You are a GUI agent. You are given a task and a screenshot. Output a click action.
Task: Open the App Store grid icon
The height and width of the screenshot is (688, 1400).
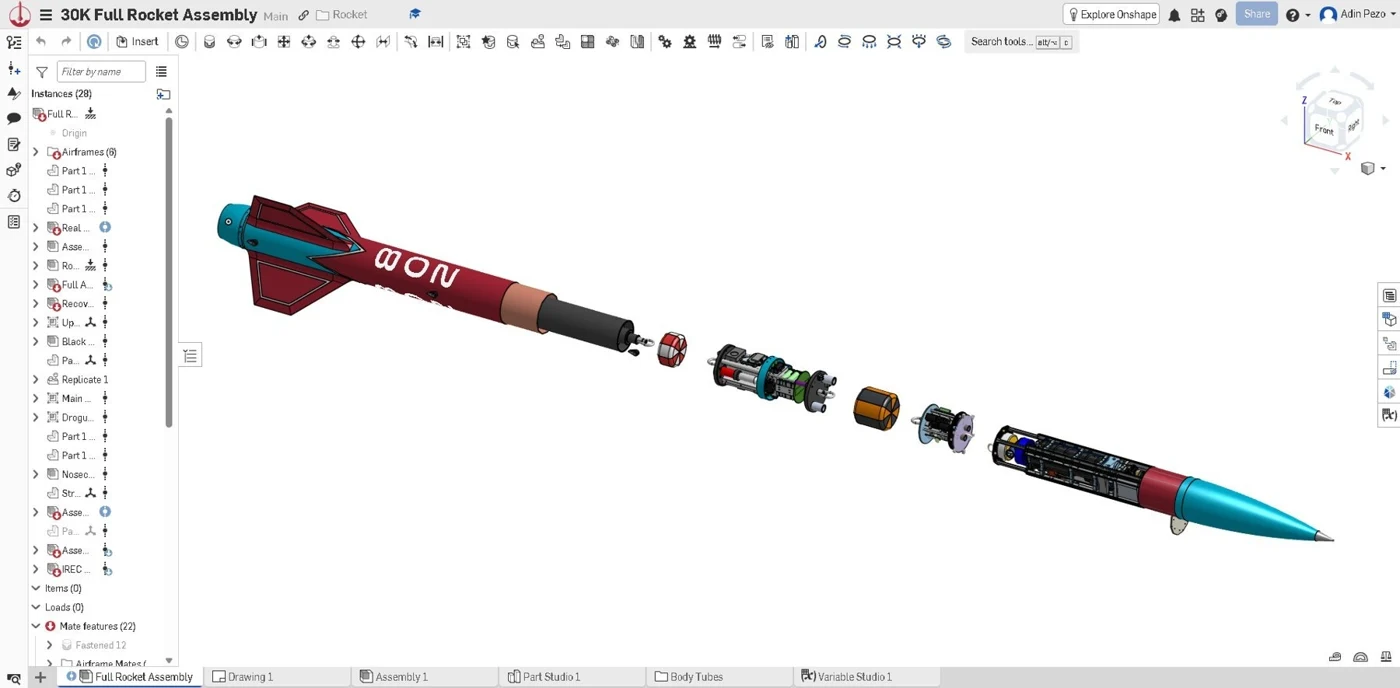point(1197,15)
